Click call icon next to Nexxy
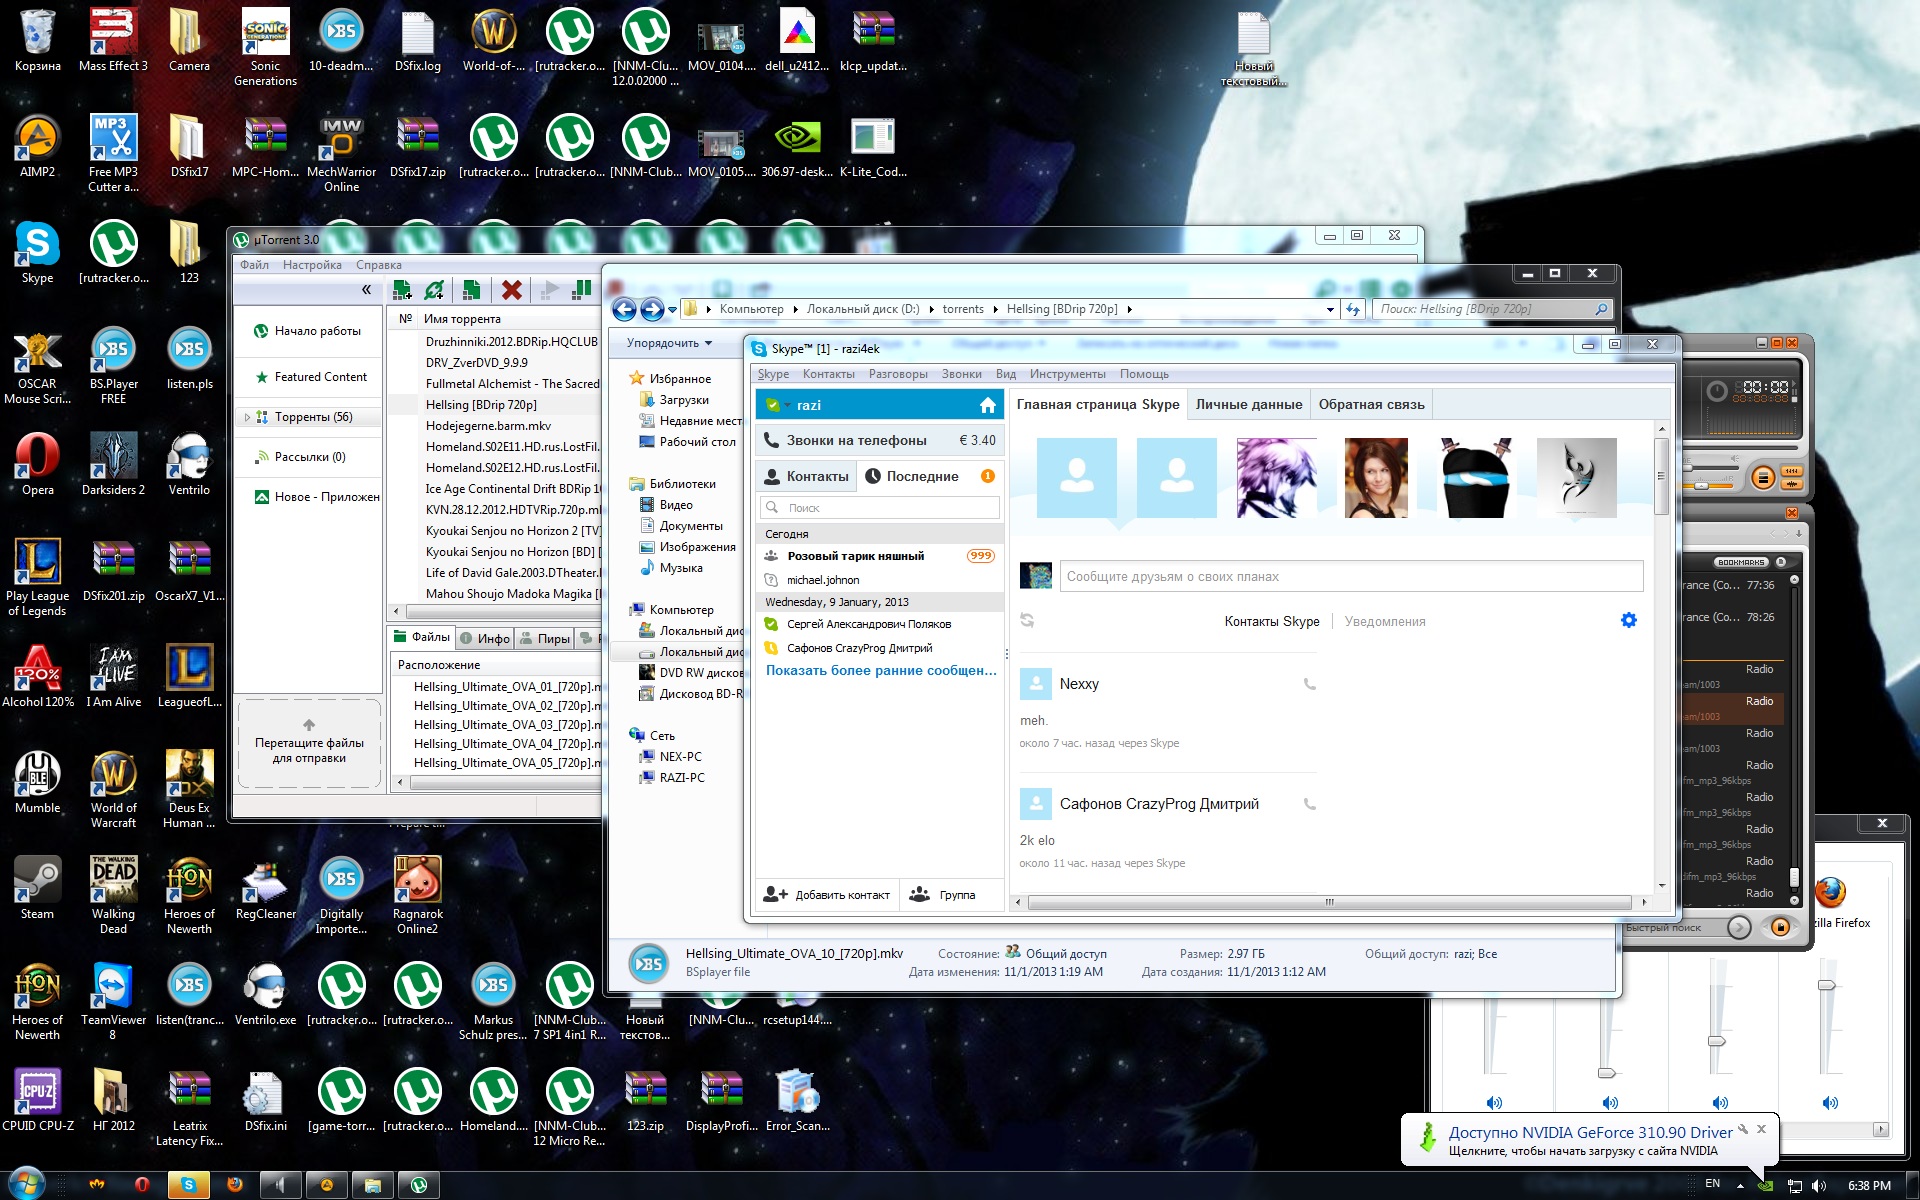 1310,684
